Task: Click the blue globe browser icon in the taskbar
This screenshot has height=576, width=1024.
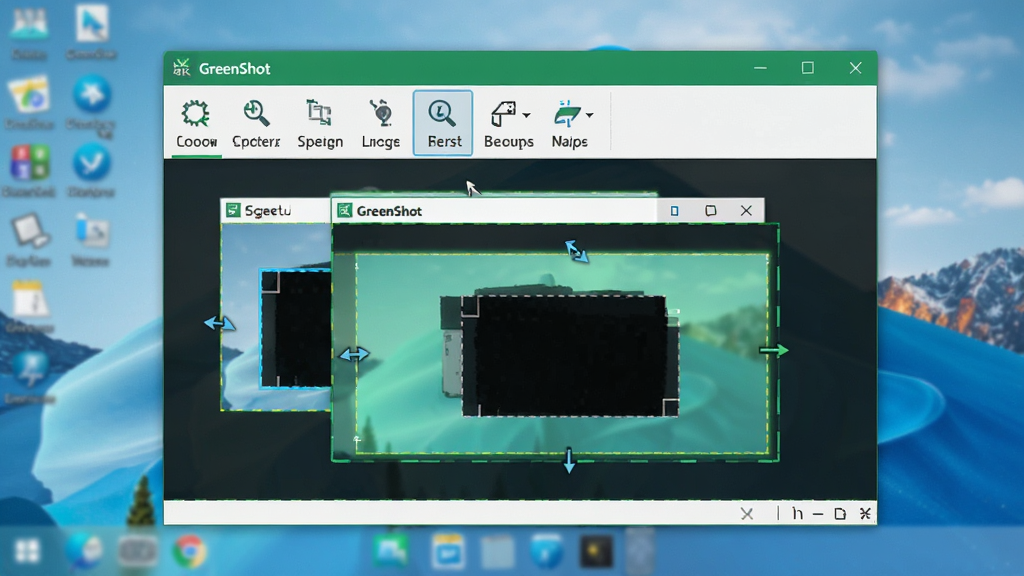Action: 84,551
